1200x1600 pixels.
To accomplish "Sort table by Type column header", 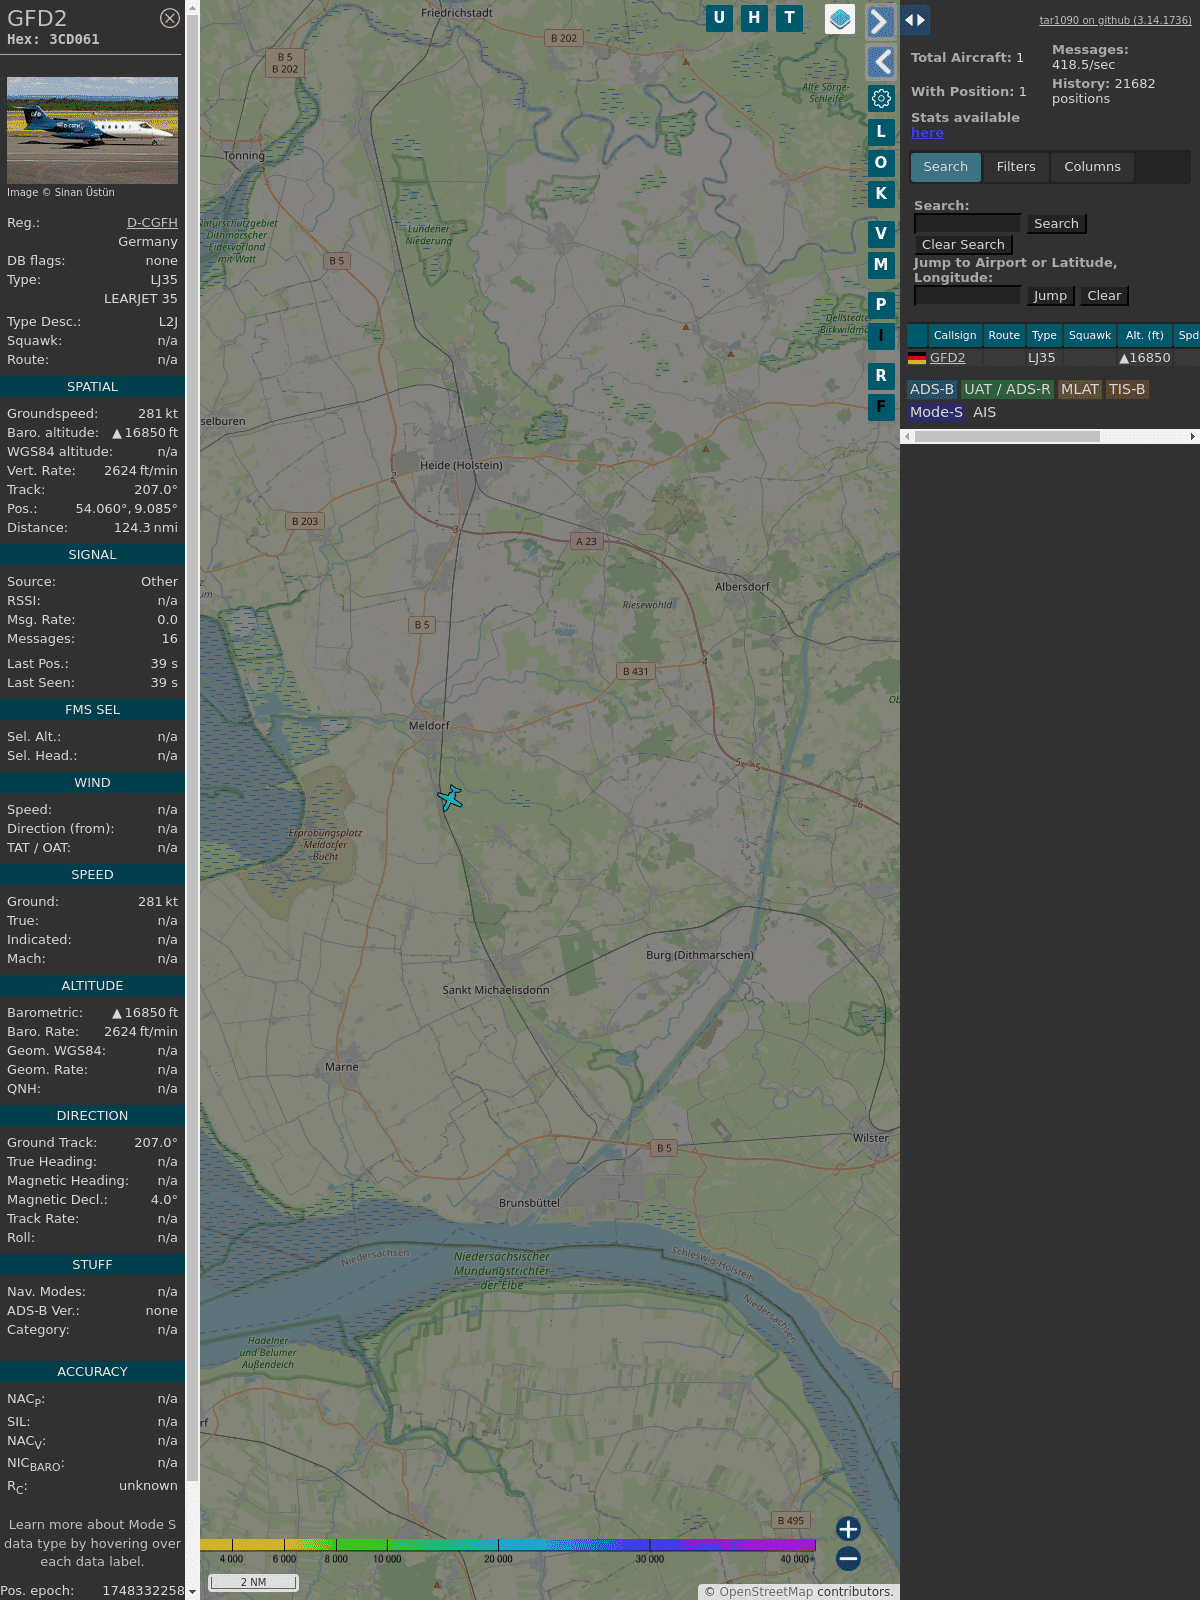I will pyautogui.click(x=1044, y=335).
